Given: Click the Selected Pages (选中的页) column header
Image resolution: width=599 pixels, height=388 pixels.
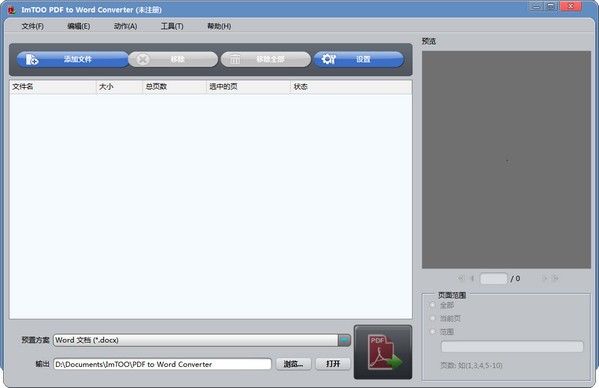Looking at the screenshot, I should pos(248,87).
